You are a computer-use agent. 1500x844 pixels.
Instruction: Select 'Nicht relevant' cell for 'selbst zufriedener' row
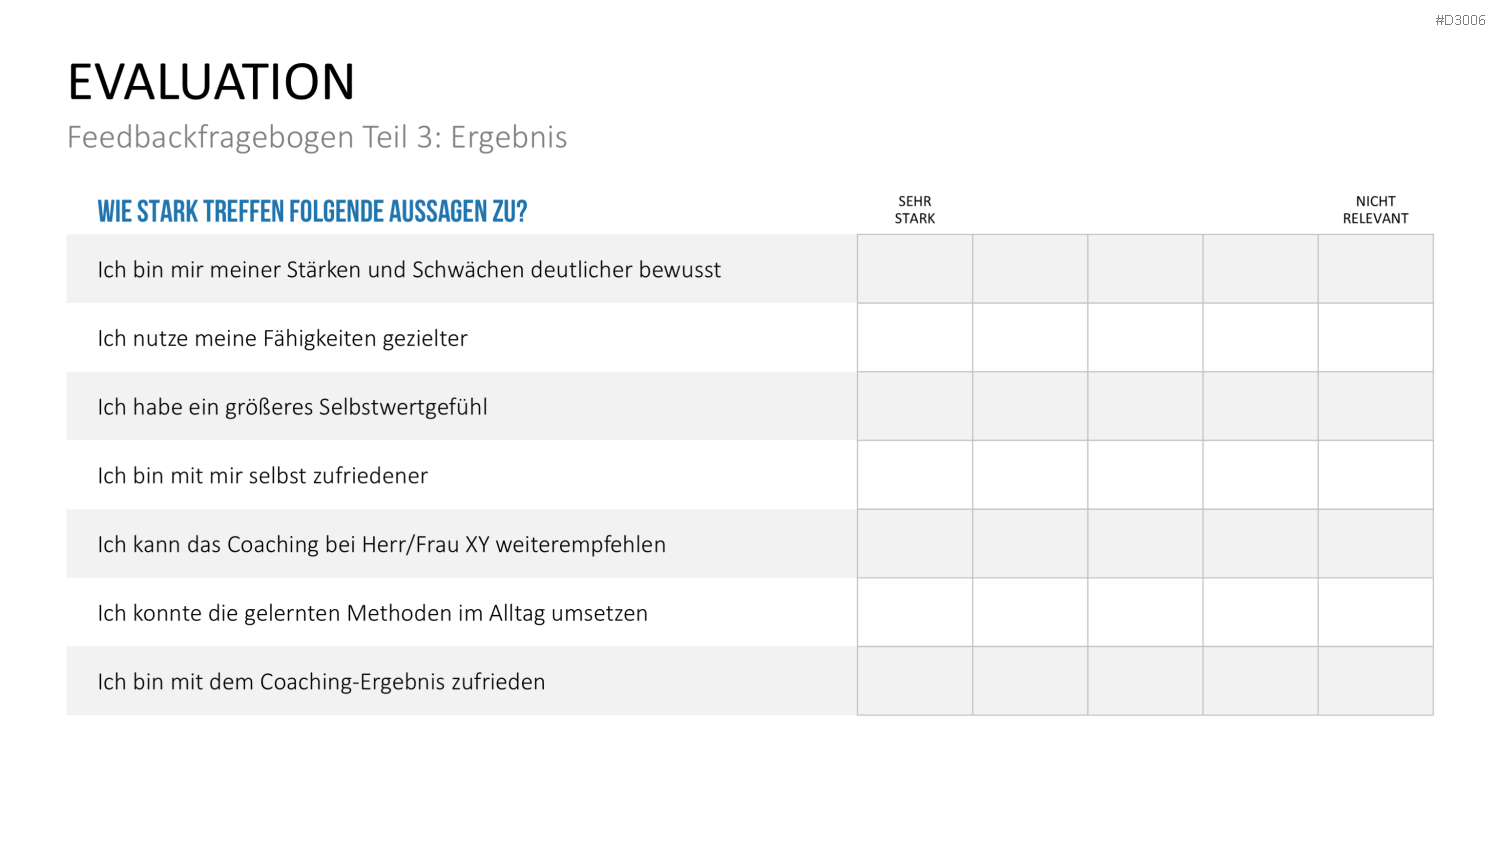point(1376,475)
